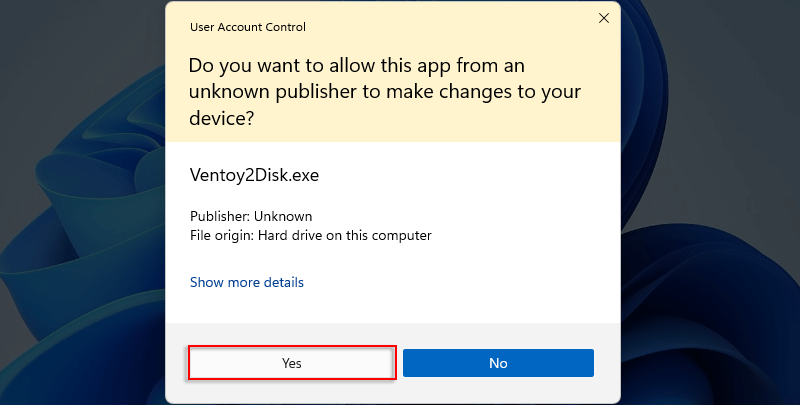This screenshot has width=800, height=405.
Task: Click the Yes button
Action: tap(292, 363)
